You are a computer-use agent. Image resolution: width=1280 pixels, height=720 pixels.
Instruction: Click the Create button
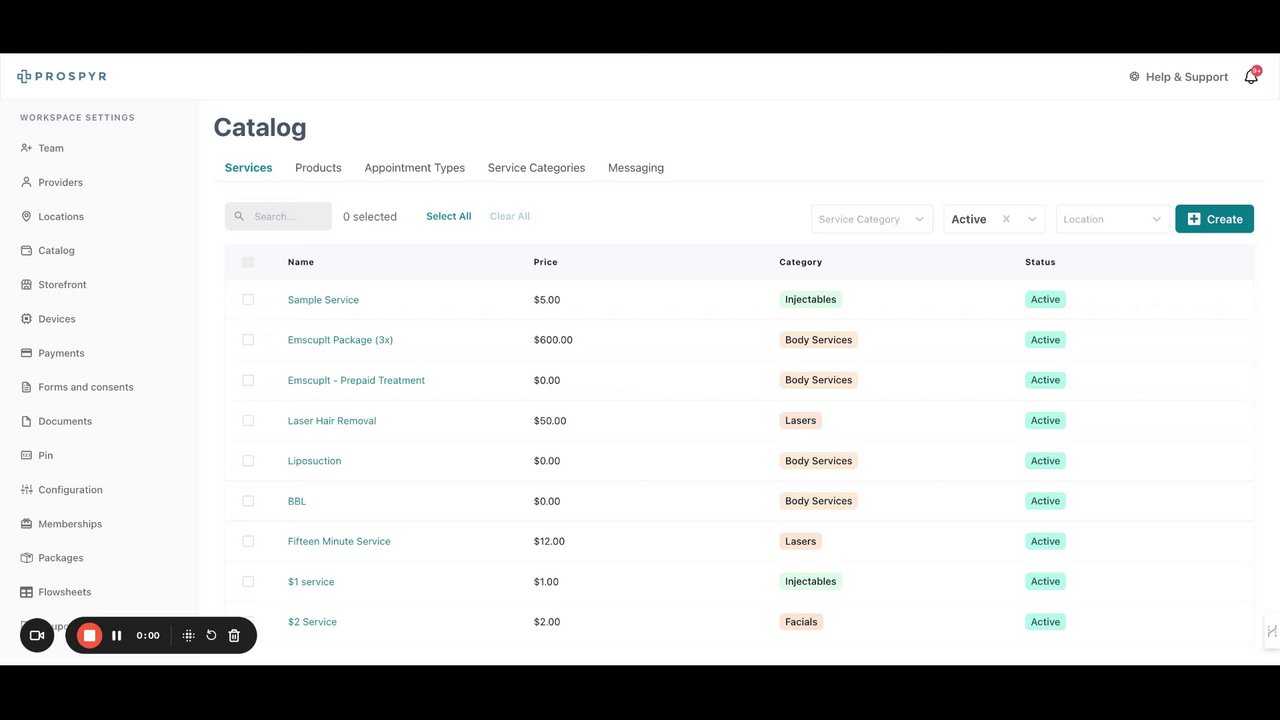point(1214,219)
